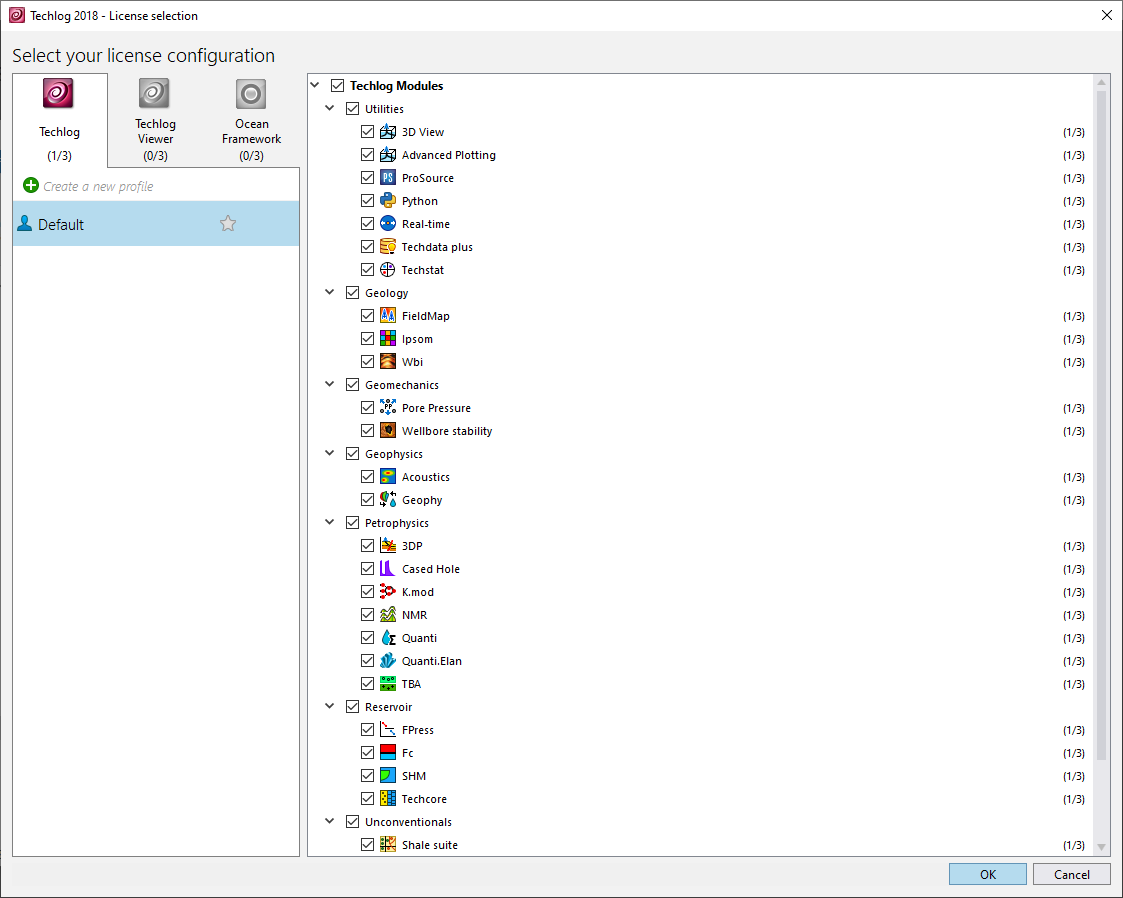The height and width of the screenshot is (898, 1123).
Task: Select the Techlog license tab
Action: (59, 120)
